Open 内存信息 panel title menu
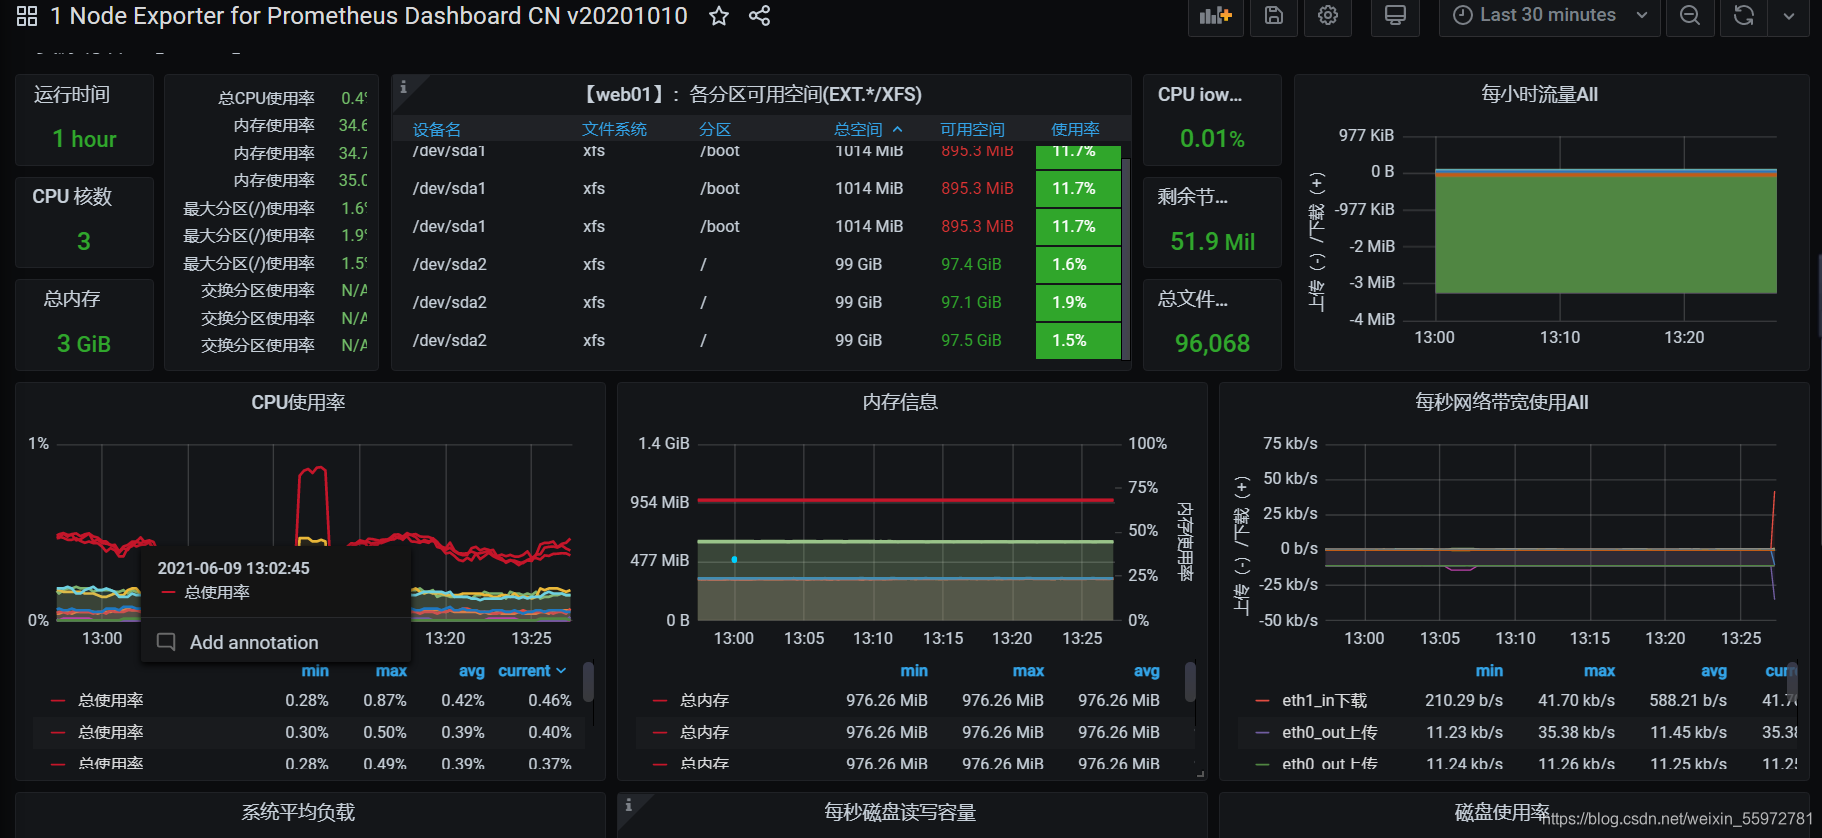This screenshot has width=1822, height=838. pyautogui.click(x=900, y=402)
